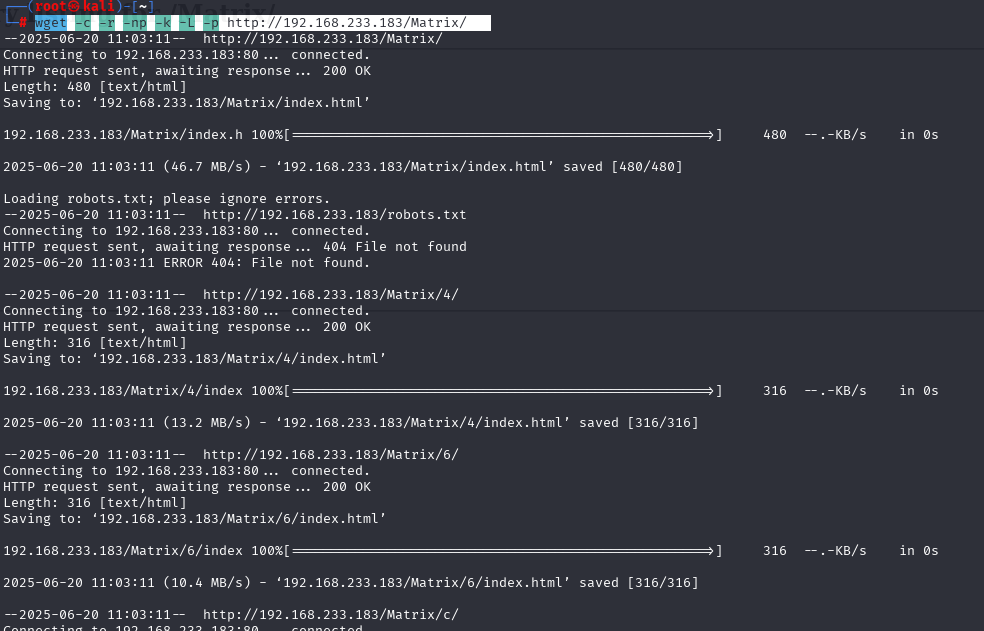984x631 pixels.
Task: Click the 480 byte count beside the progress bar
Action: pos(774,135)
